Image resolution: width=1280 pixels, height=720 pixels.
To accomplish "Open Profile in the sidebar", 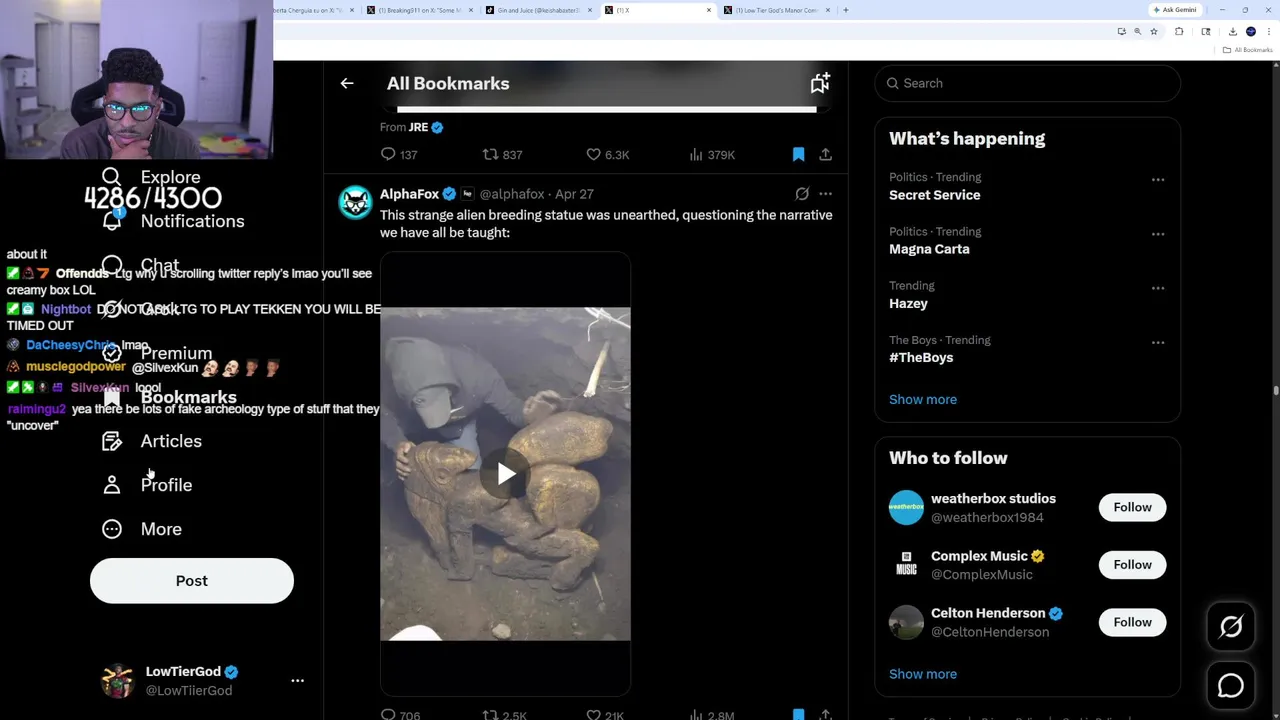I will (147, 485).
